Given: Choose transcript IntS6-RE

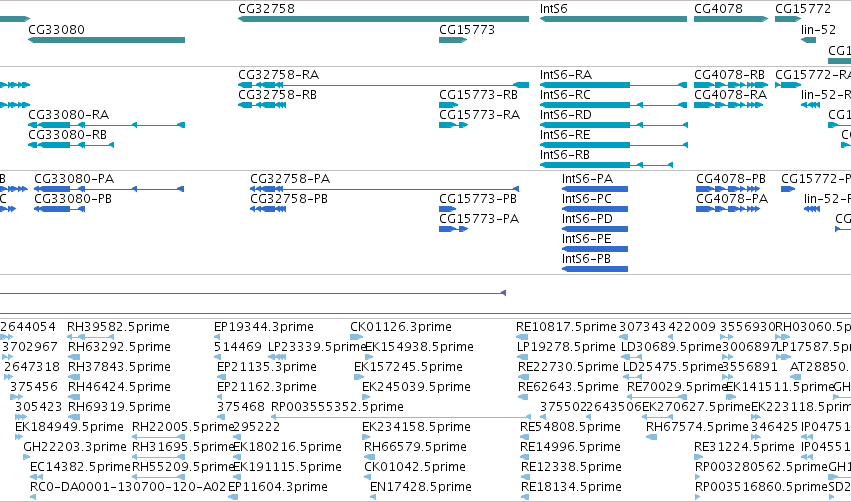Looking at the screenshot, I should point(566,135).
